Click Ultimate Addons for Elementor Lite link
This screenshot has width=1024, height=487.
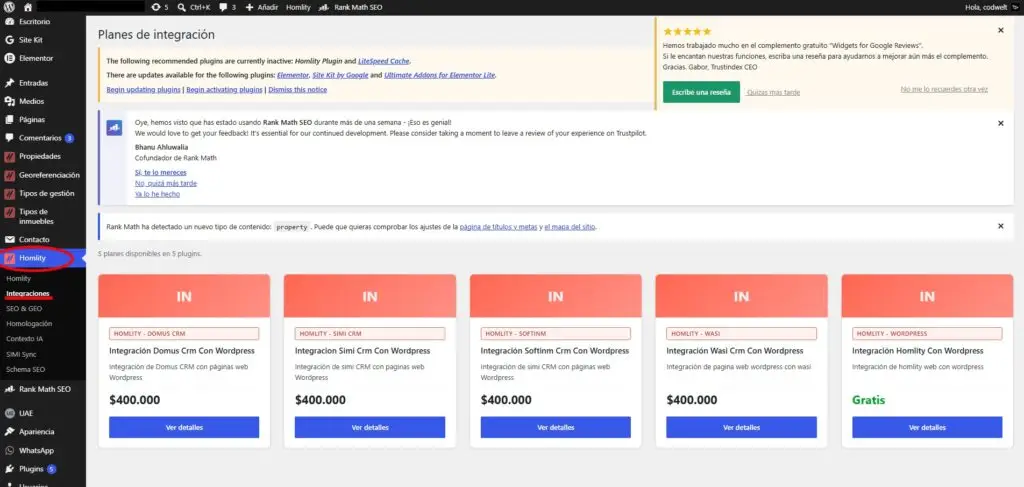pos(440,75)
